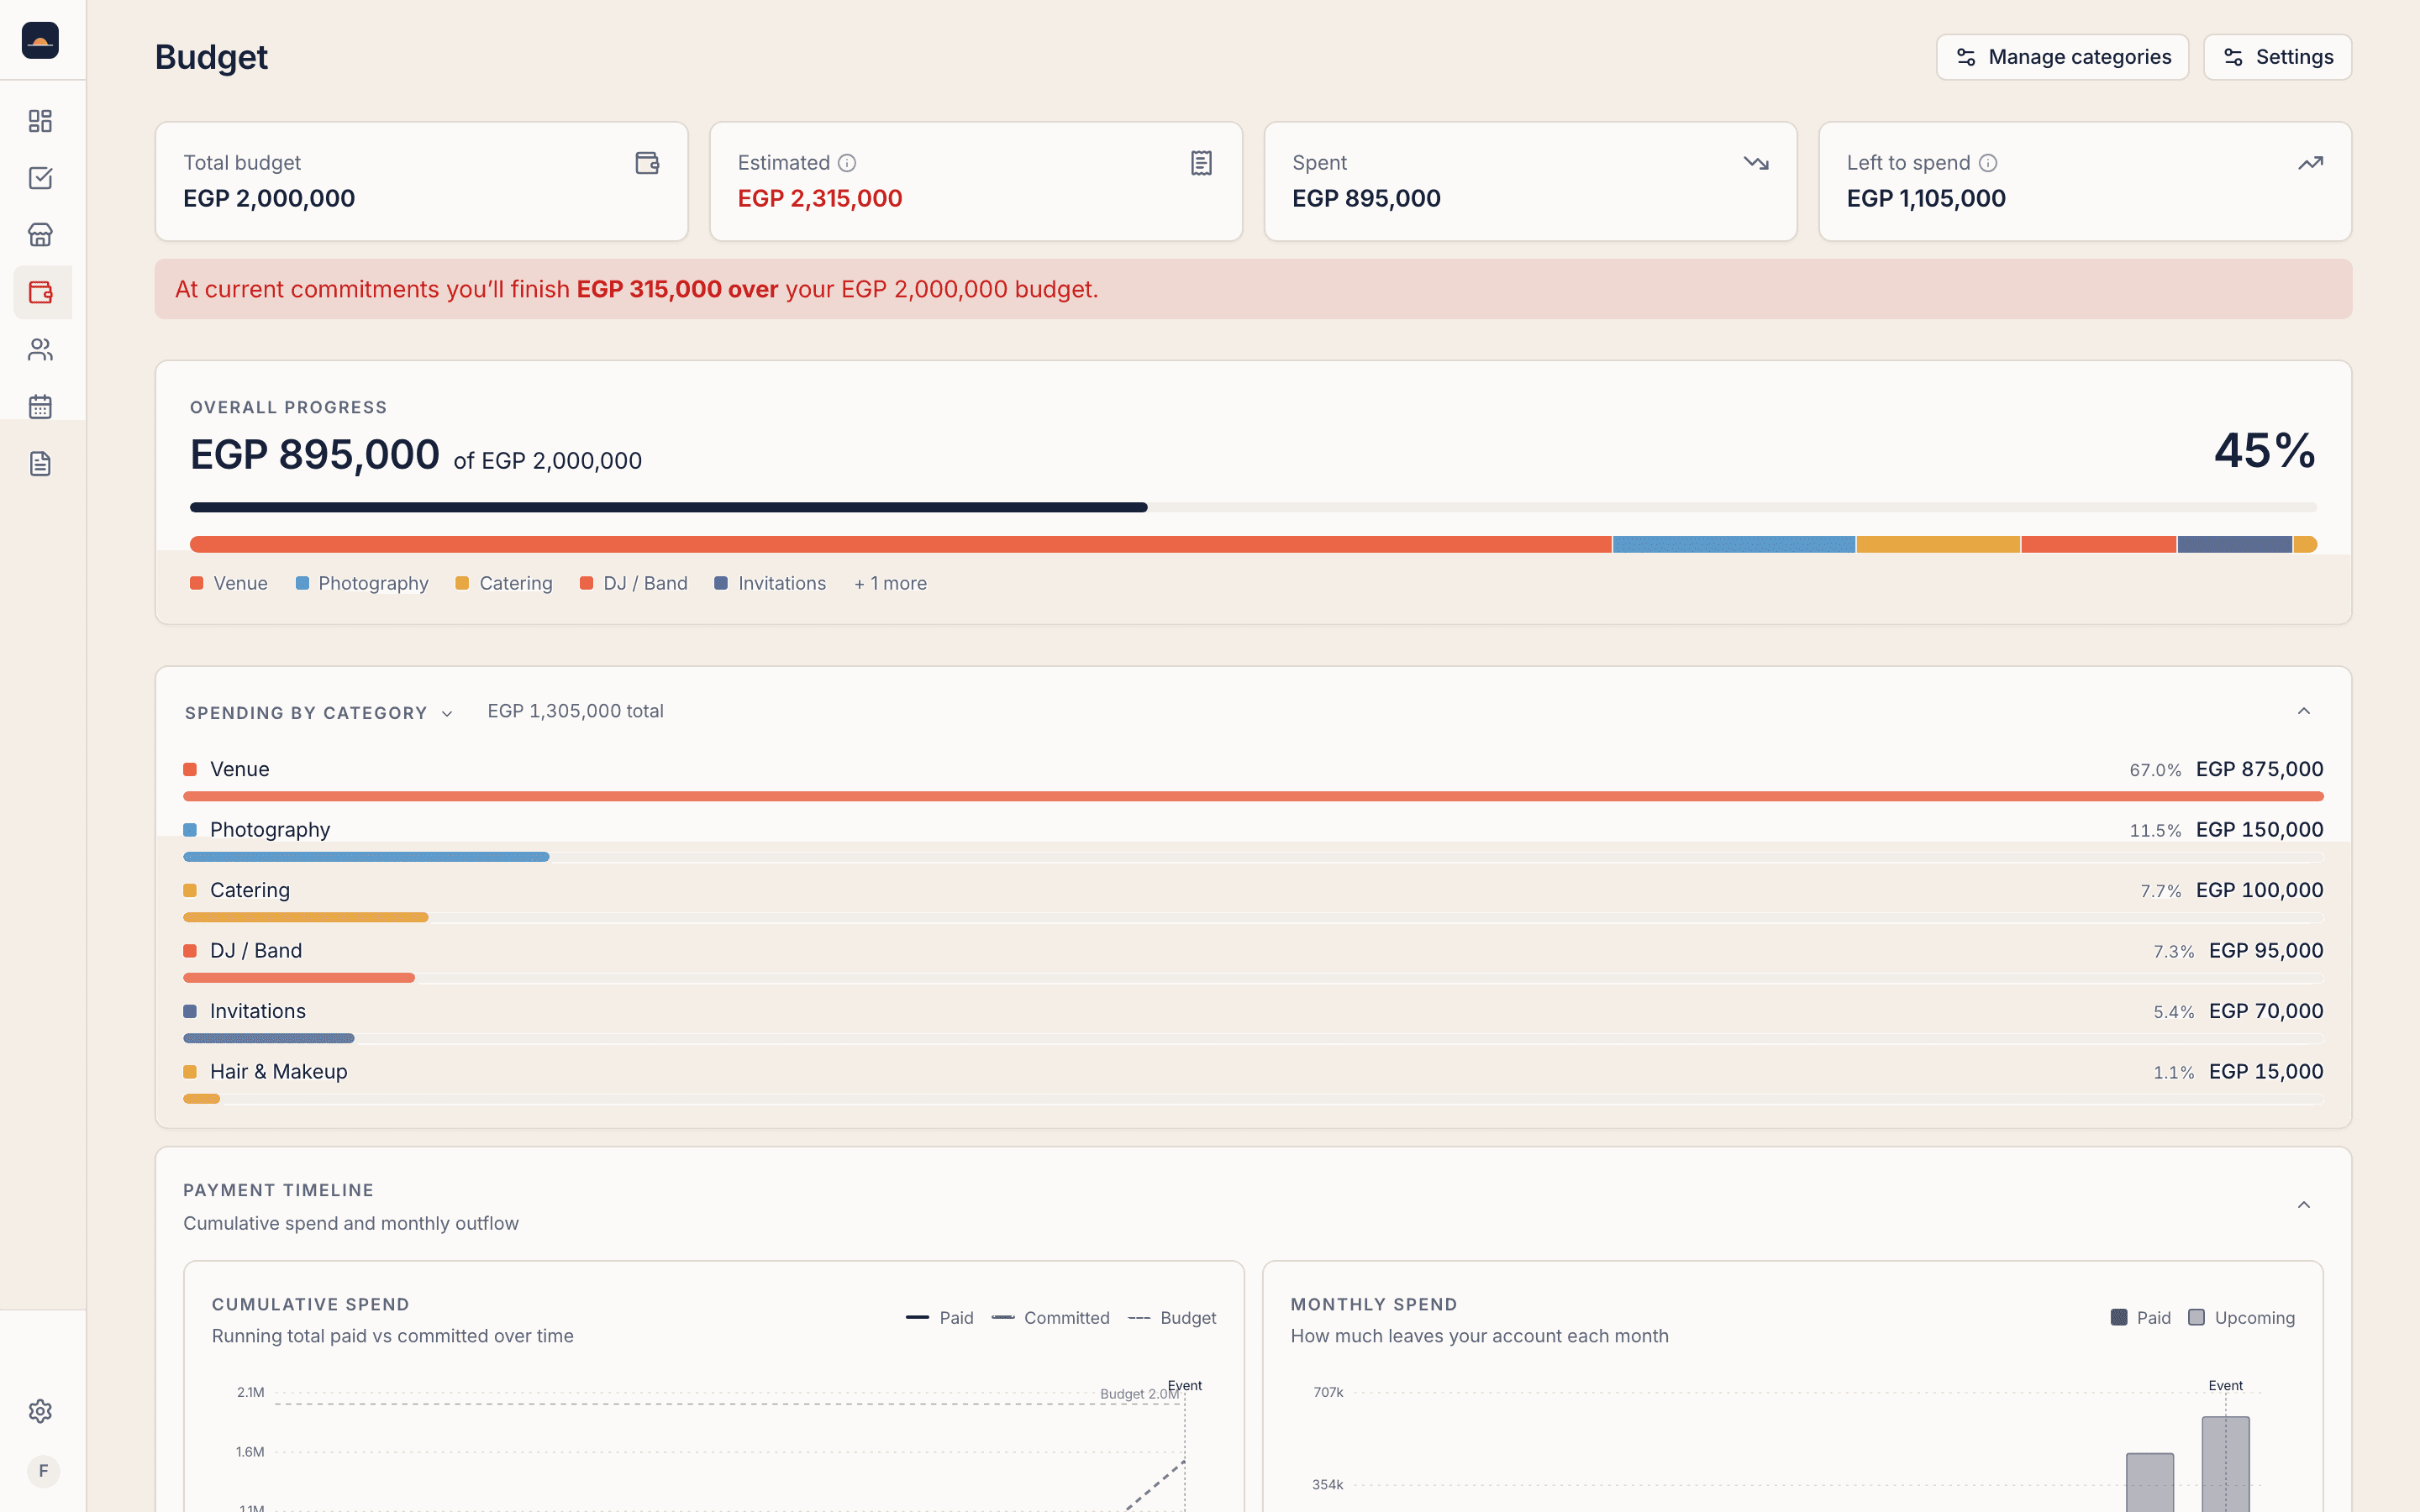Click the Spent EGP 895,000 card
Viewport: 2420px width, 1512px height.
click(1530, 181)
